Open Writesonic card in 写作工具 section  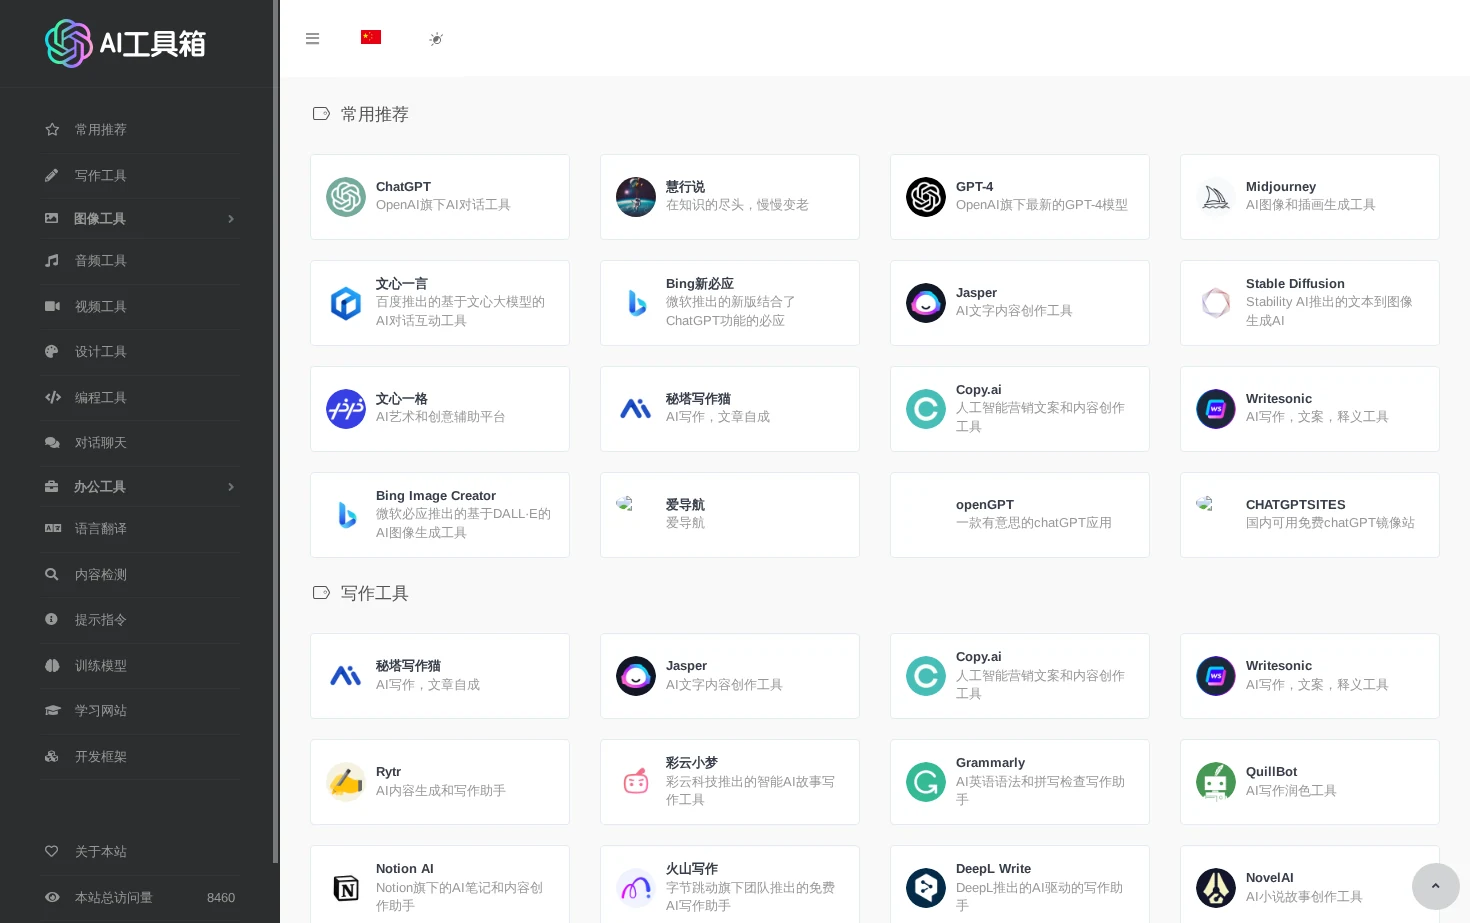point(1310,676)
